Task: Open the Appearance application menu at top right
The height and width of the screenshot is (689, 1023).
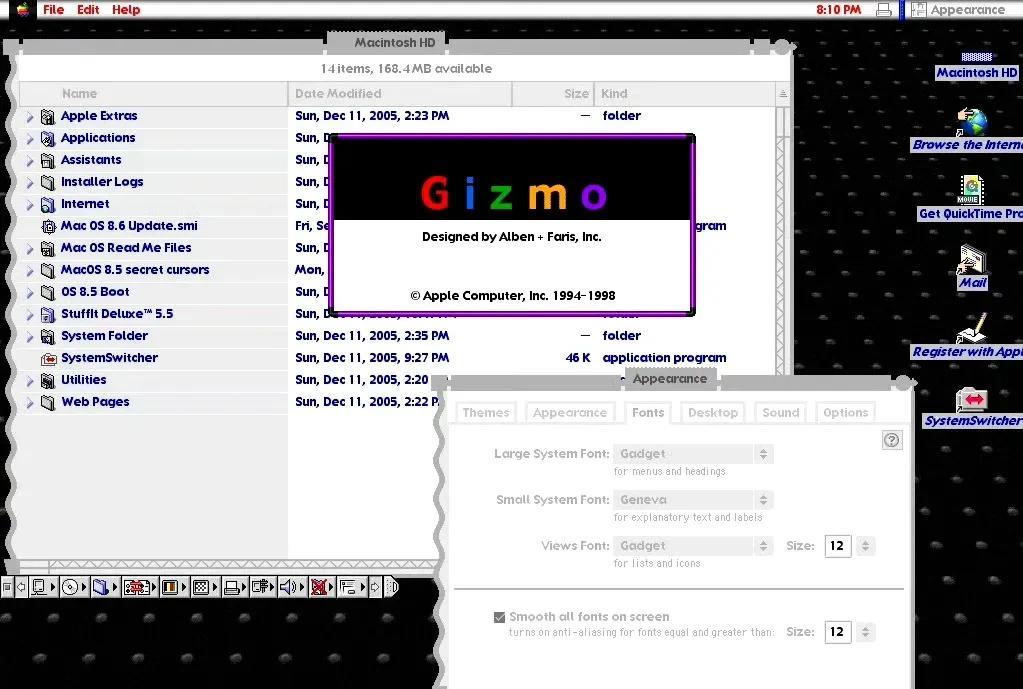Action: click(x=958, y=9)
